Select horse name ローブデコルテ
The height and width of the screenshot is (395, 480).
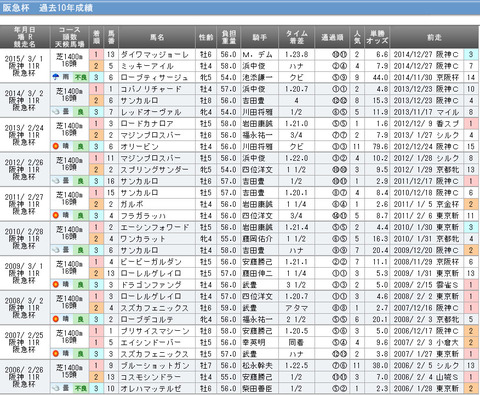147,320
